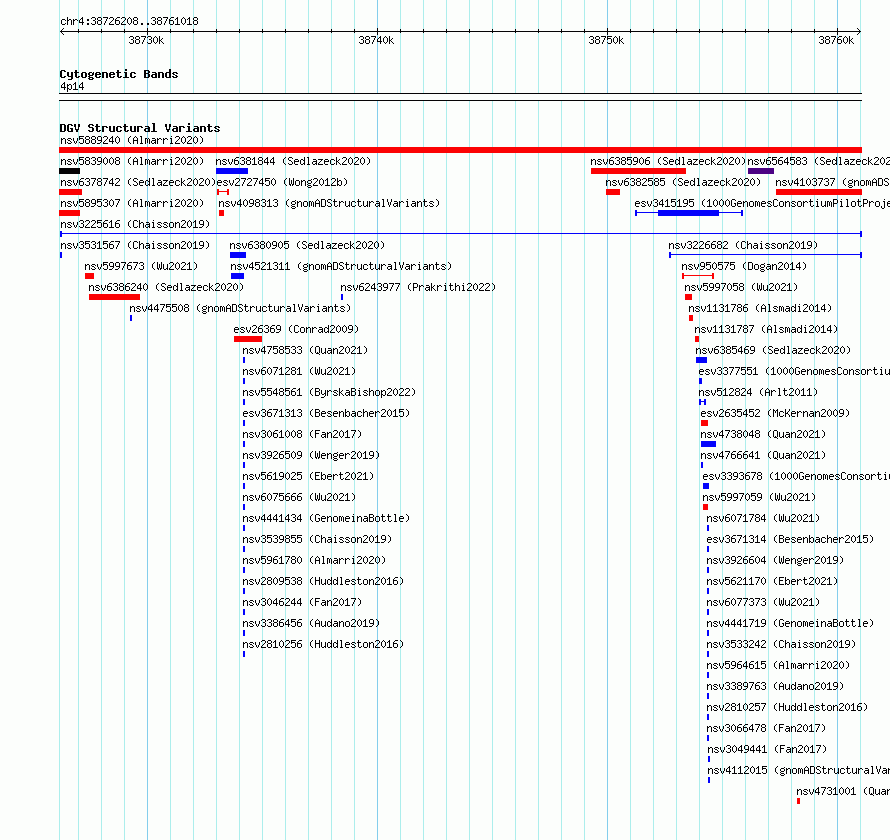
Task: Open nsv4098313 gnomADStructuralVariants entry
Action: click(329, 203)
